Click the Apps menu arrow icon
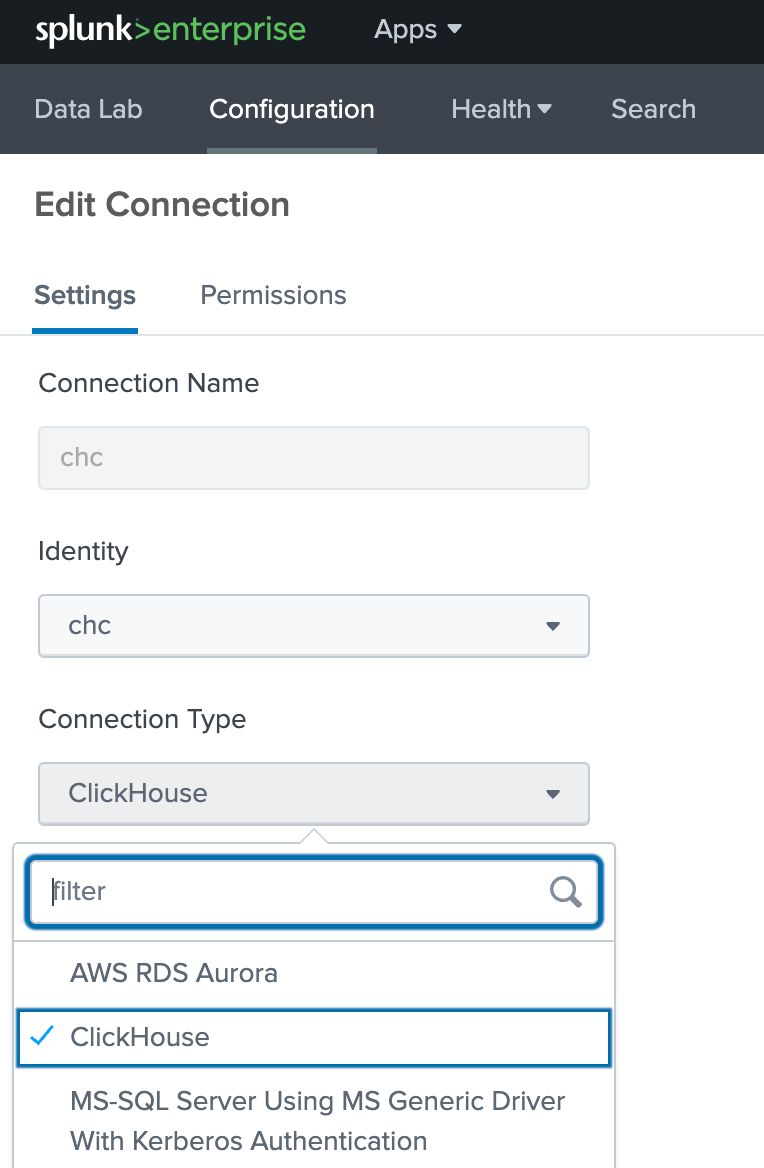 [453, 31]
